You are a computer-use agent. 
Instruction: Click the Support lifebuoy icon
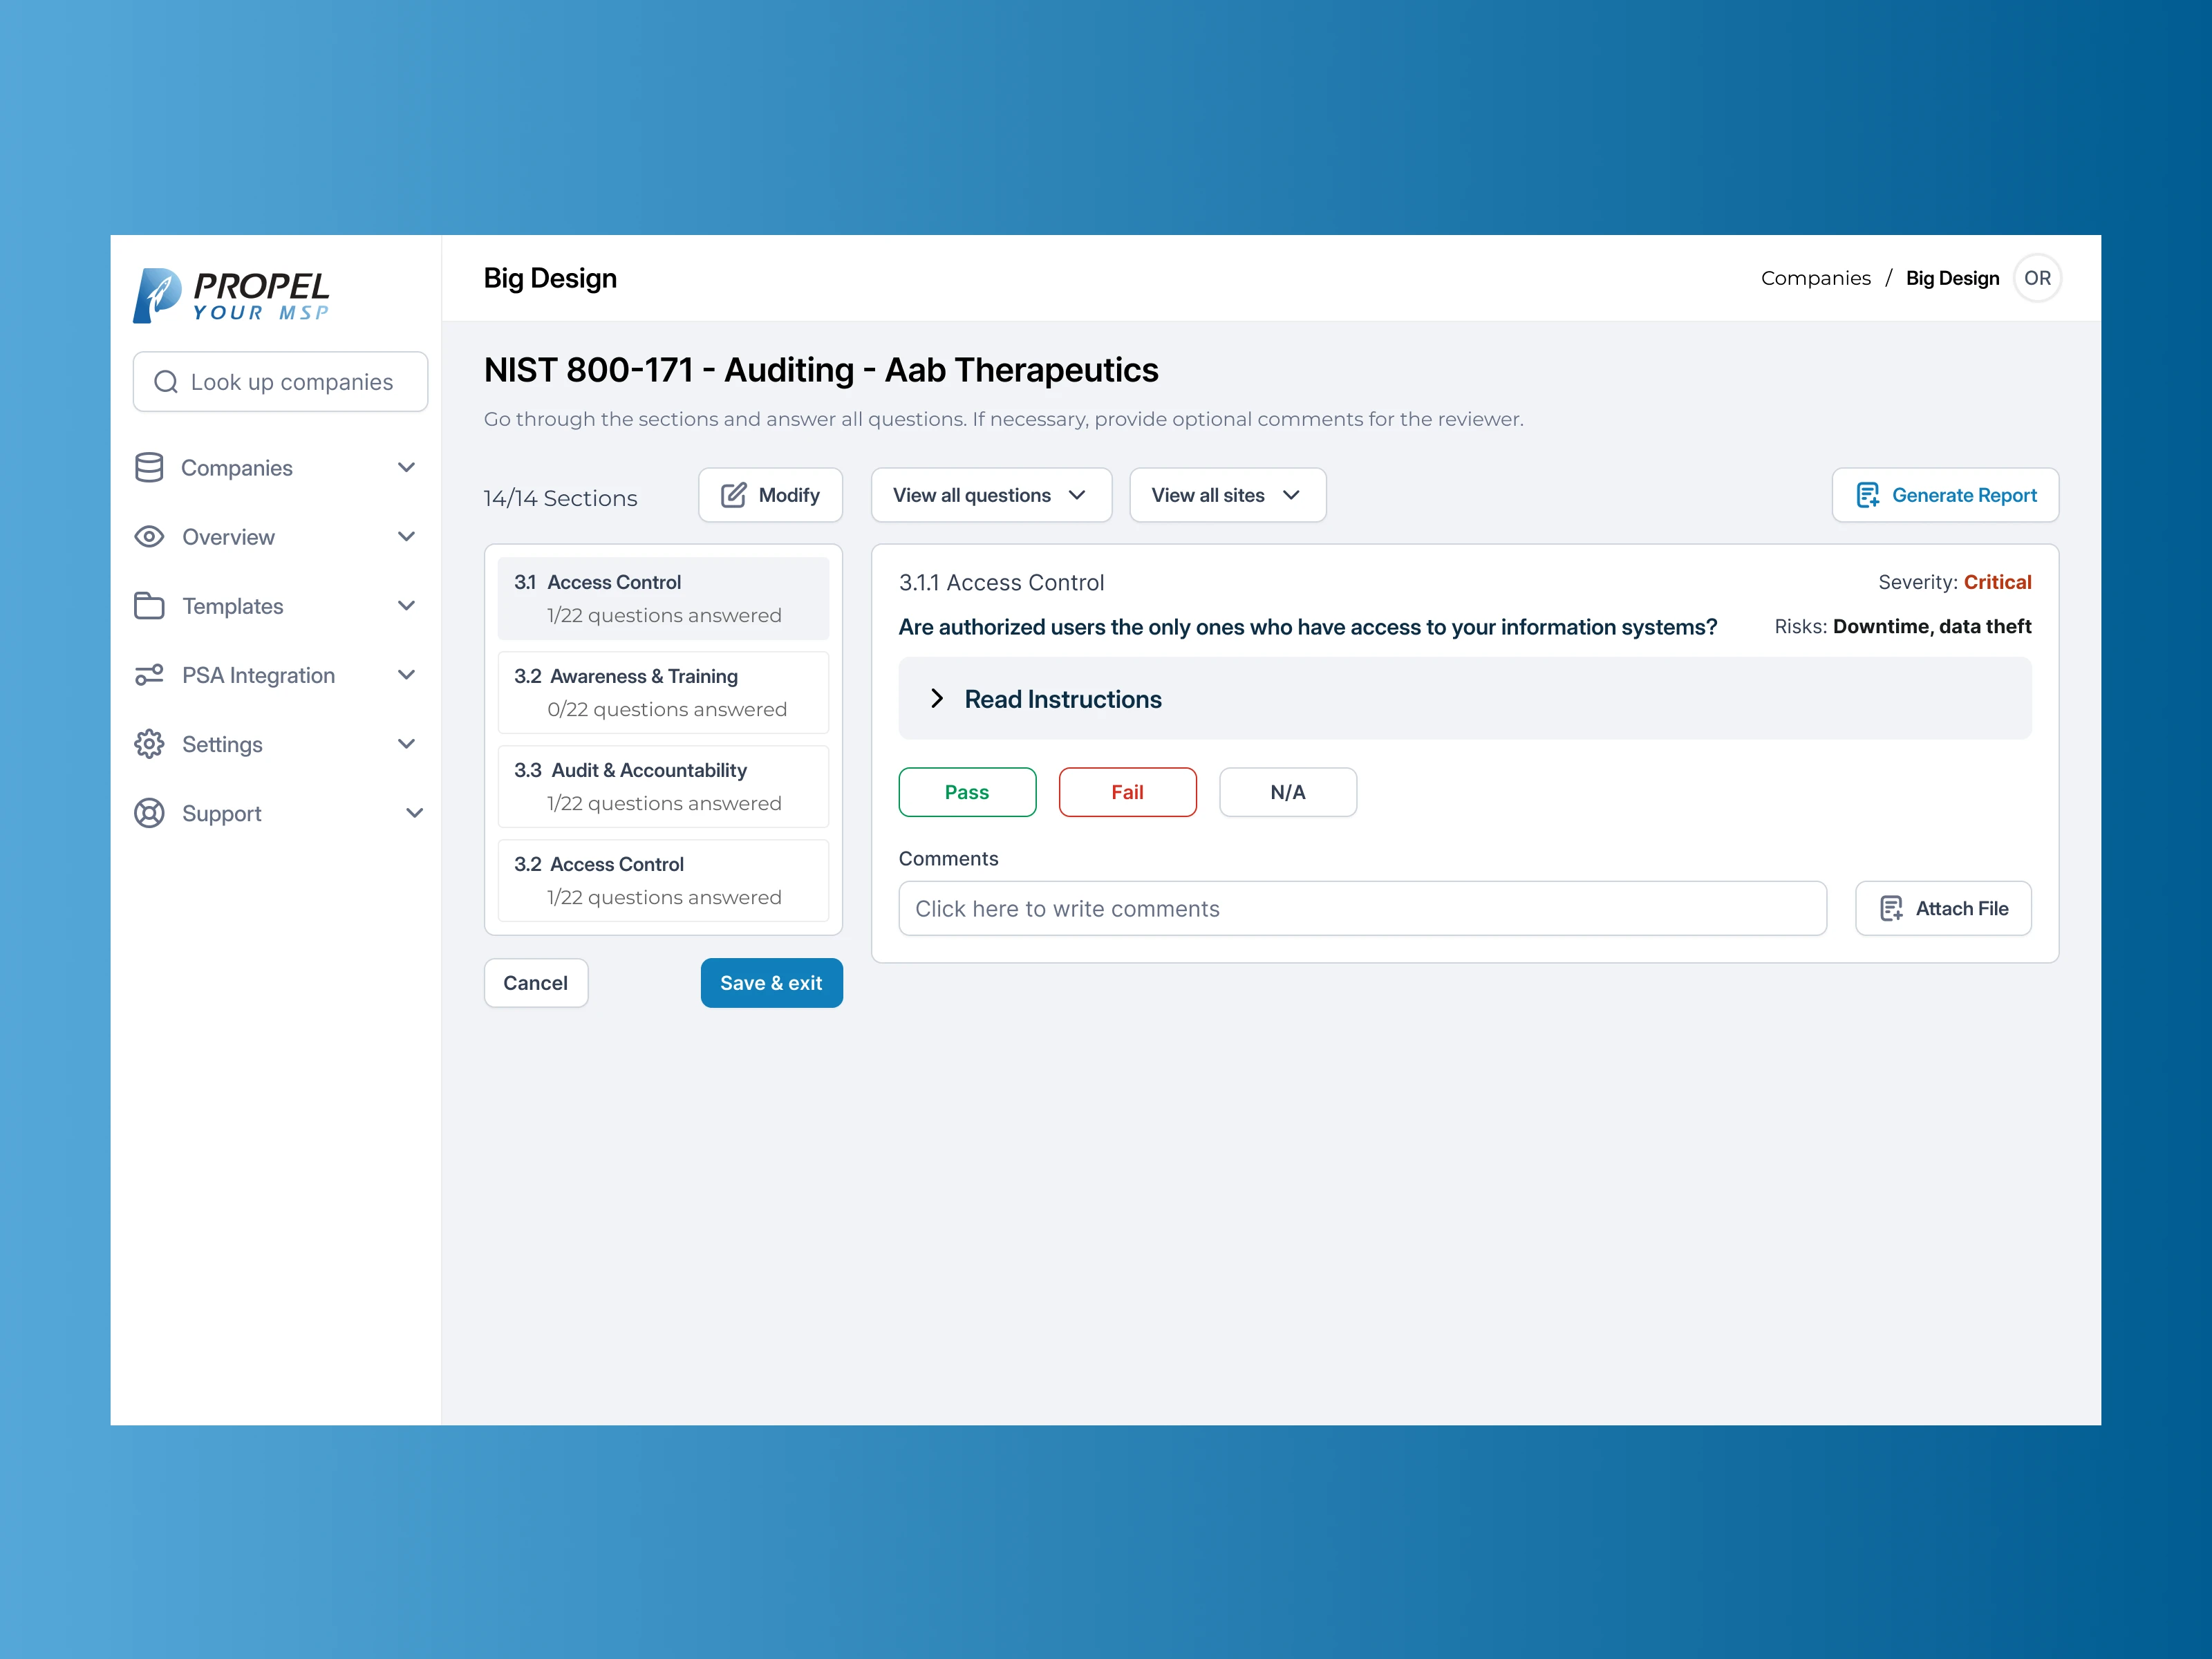coord(149,813)
